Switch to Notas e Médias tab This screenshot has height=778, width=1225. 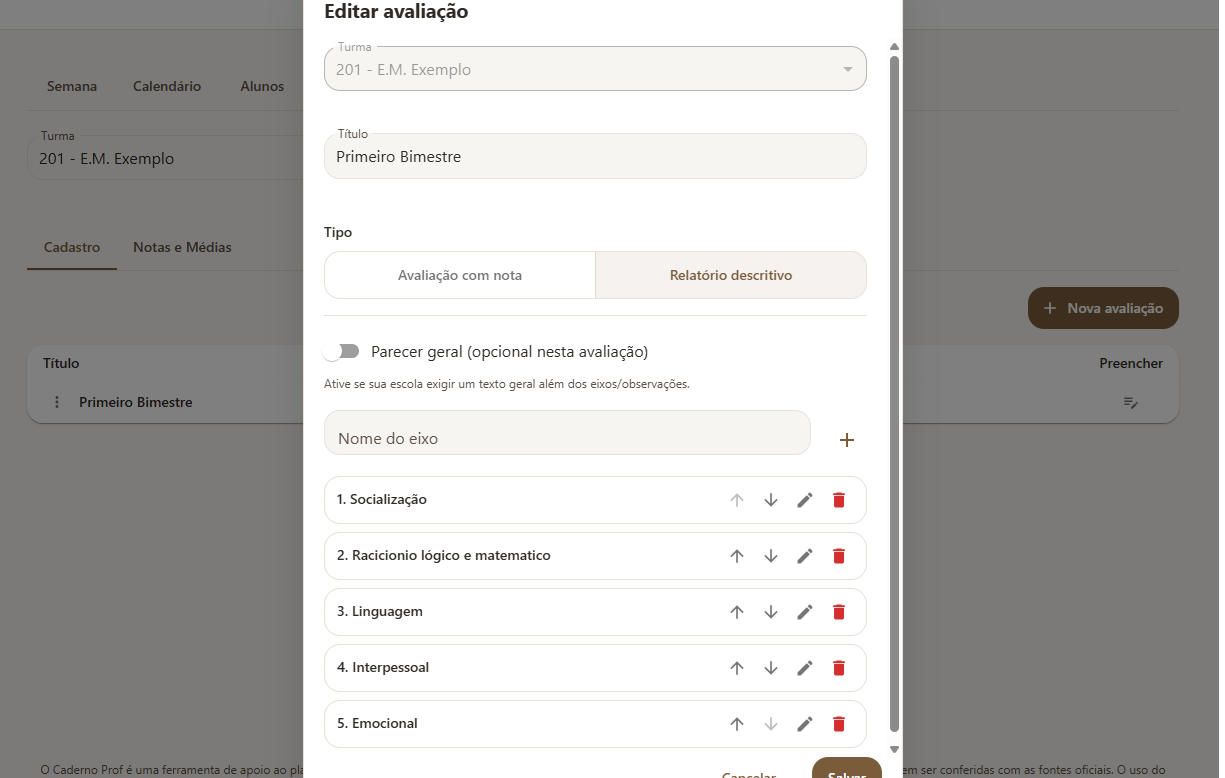[x=182, y=247]
